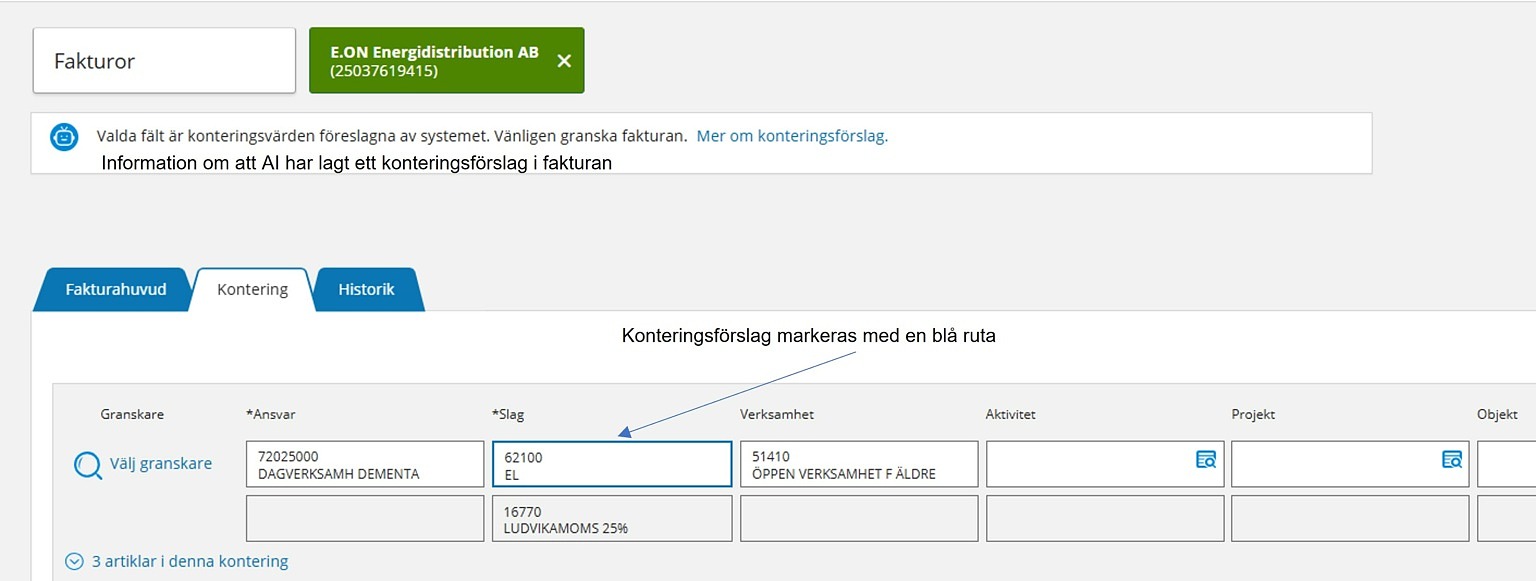Click the empty second-row Ansvar field
Viewport: 1536px width, 581px height.
pyautogui.click(x=365, y=517)
